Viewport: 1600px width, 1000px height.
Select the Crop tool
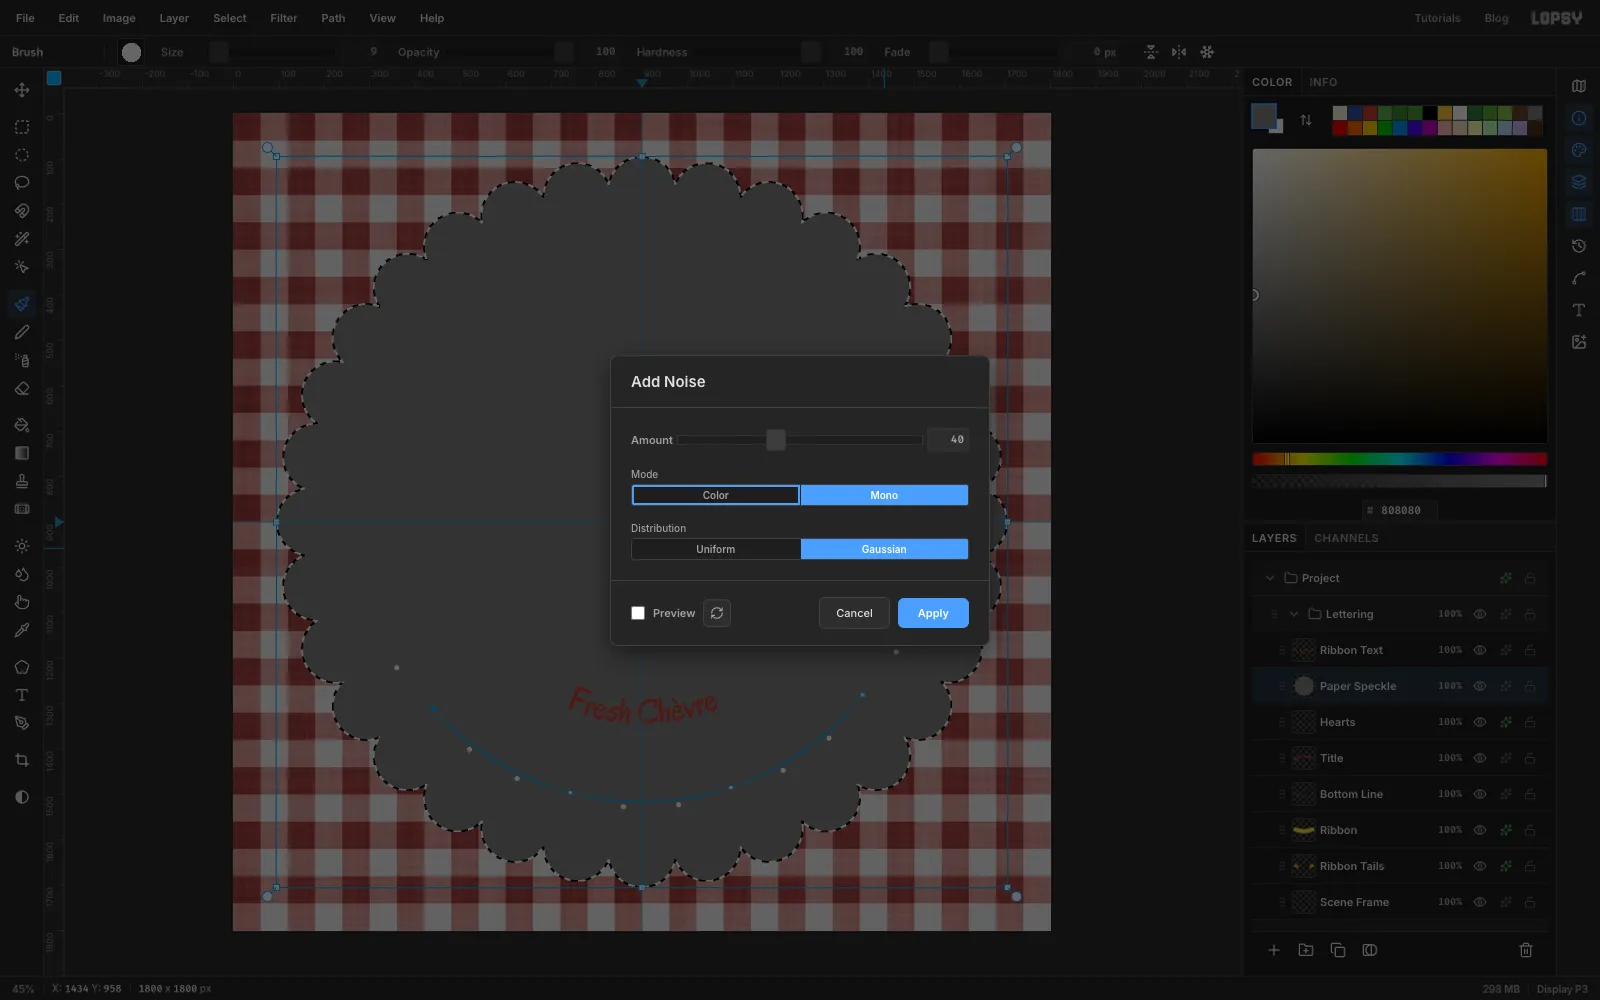click(21, 760)
